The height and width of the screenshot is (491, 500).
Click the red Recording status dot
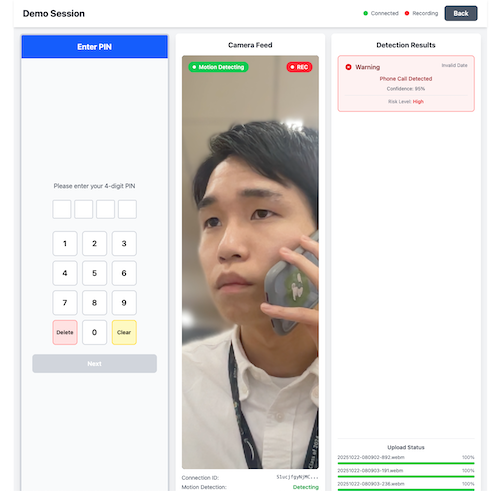tap(407, 13)
